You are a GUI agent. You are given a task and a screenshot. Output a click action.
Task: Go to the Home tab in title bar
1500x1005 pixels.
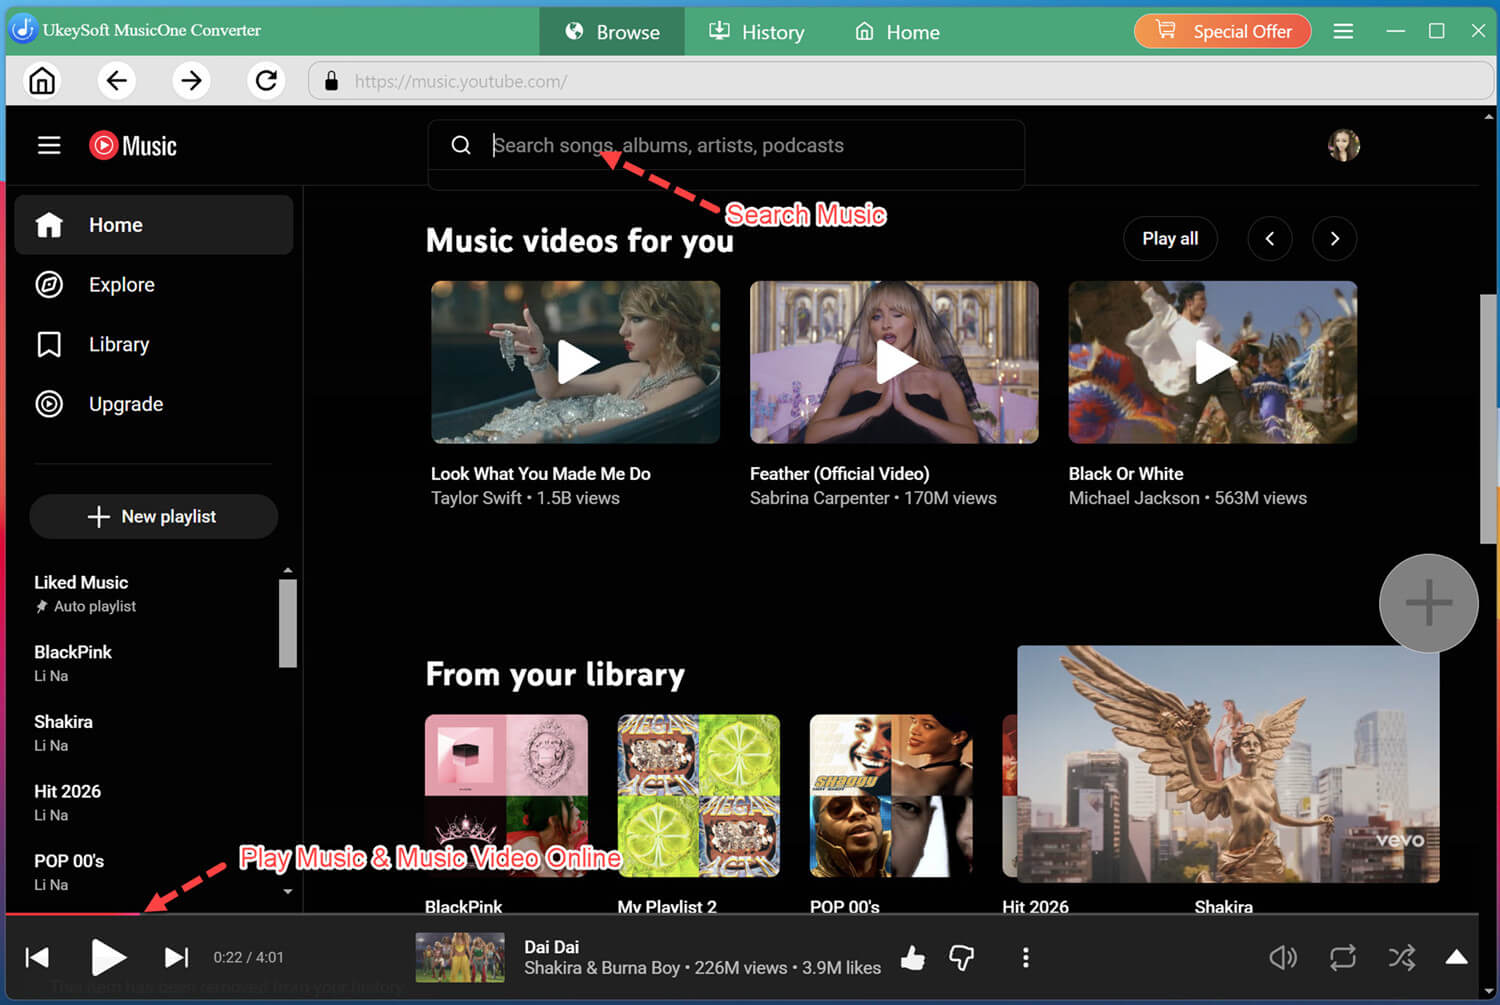tap(897, 32)
